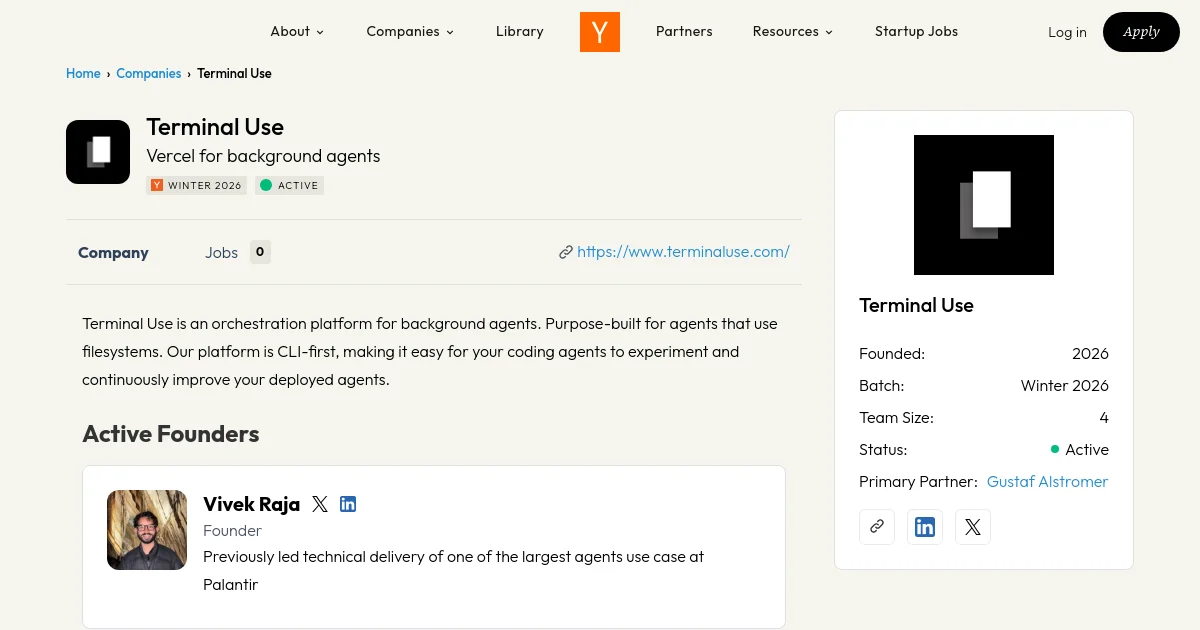Screen dimensions: 1200x630
Task: Click the Jobs count badge 0
Action: (260, 252)
